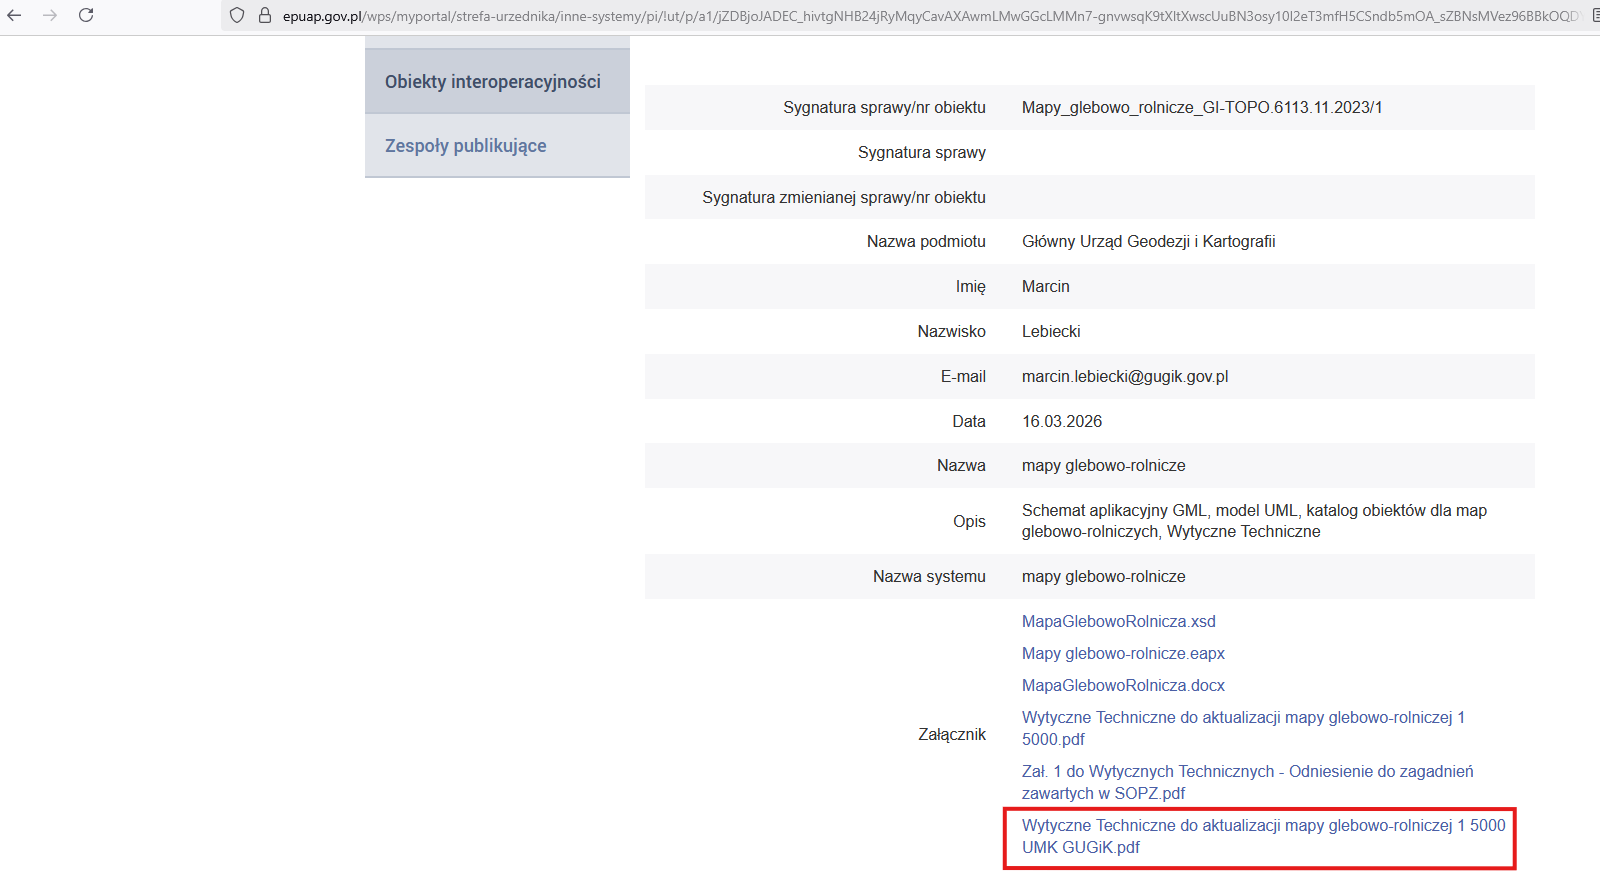Click the Opis description text about GML schema
This screenshot has height=871, width=1600.
[1253, 511]
